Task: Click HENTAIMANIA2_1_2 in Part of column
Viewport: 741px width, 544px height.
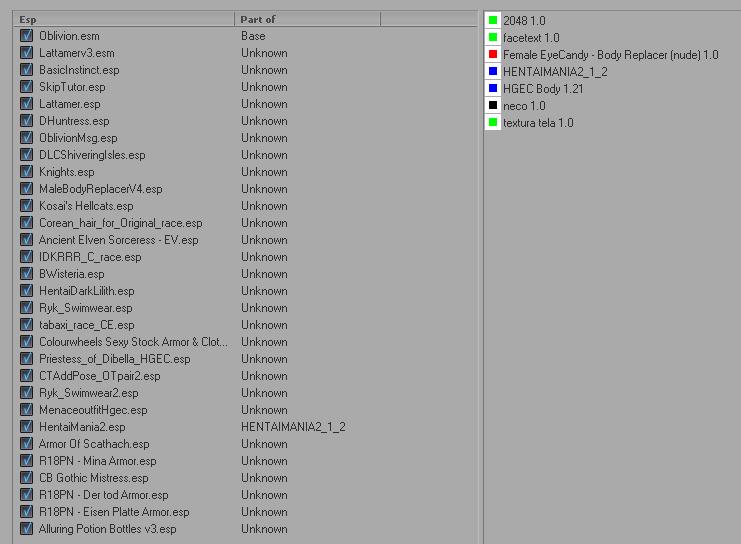Action: [293, 427]
